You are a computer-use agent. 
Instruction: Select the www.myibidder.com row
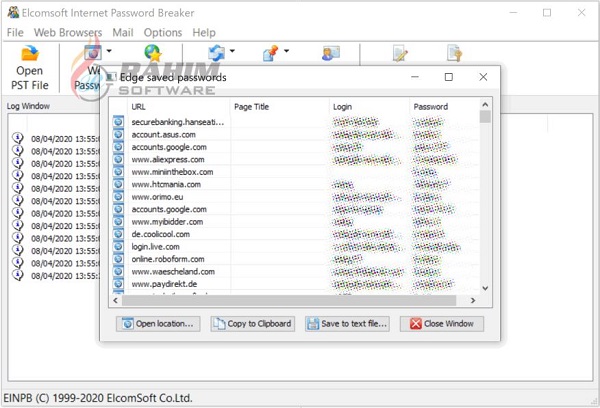tap(295, 222)
